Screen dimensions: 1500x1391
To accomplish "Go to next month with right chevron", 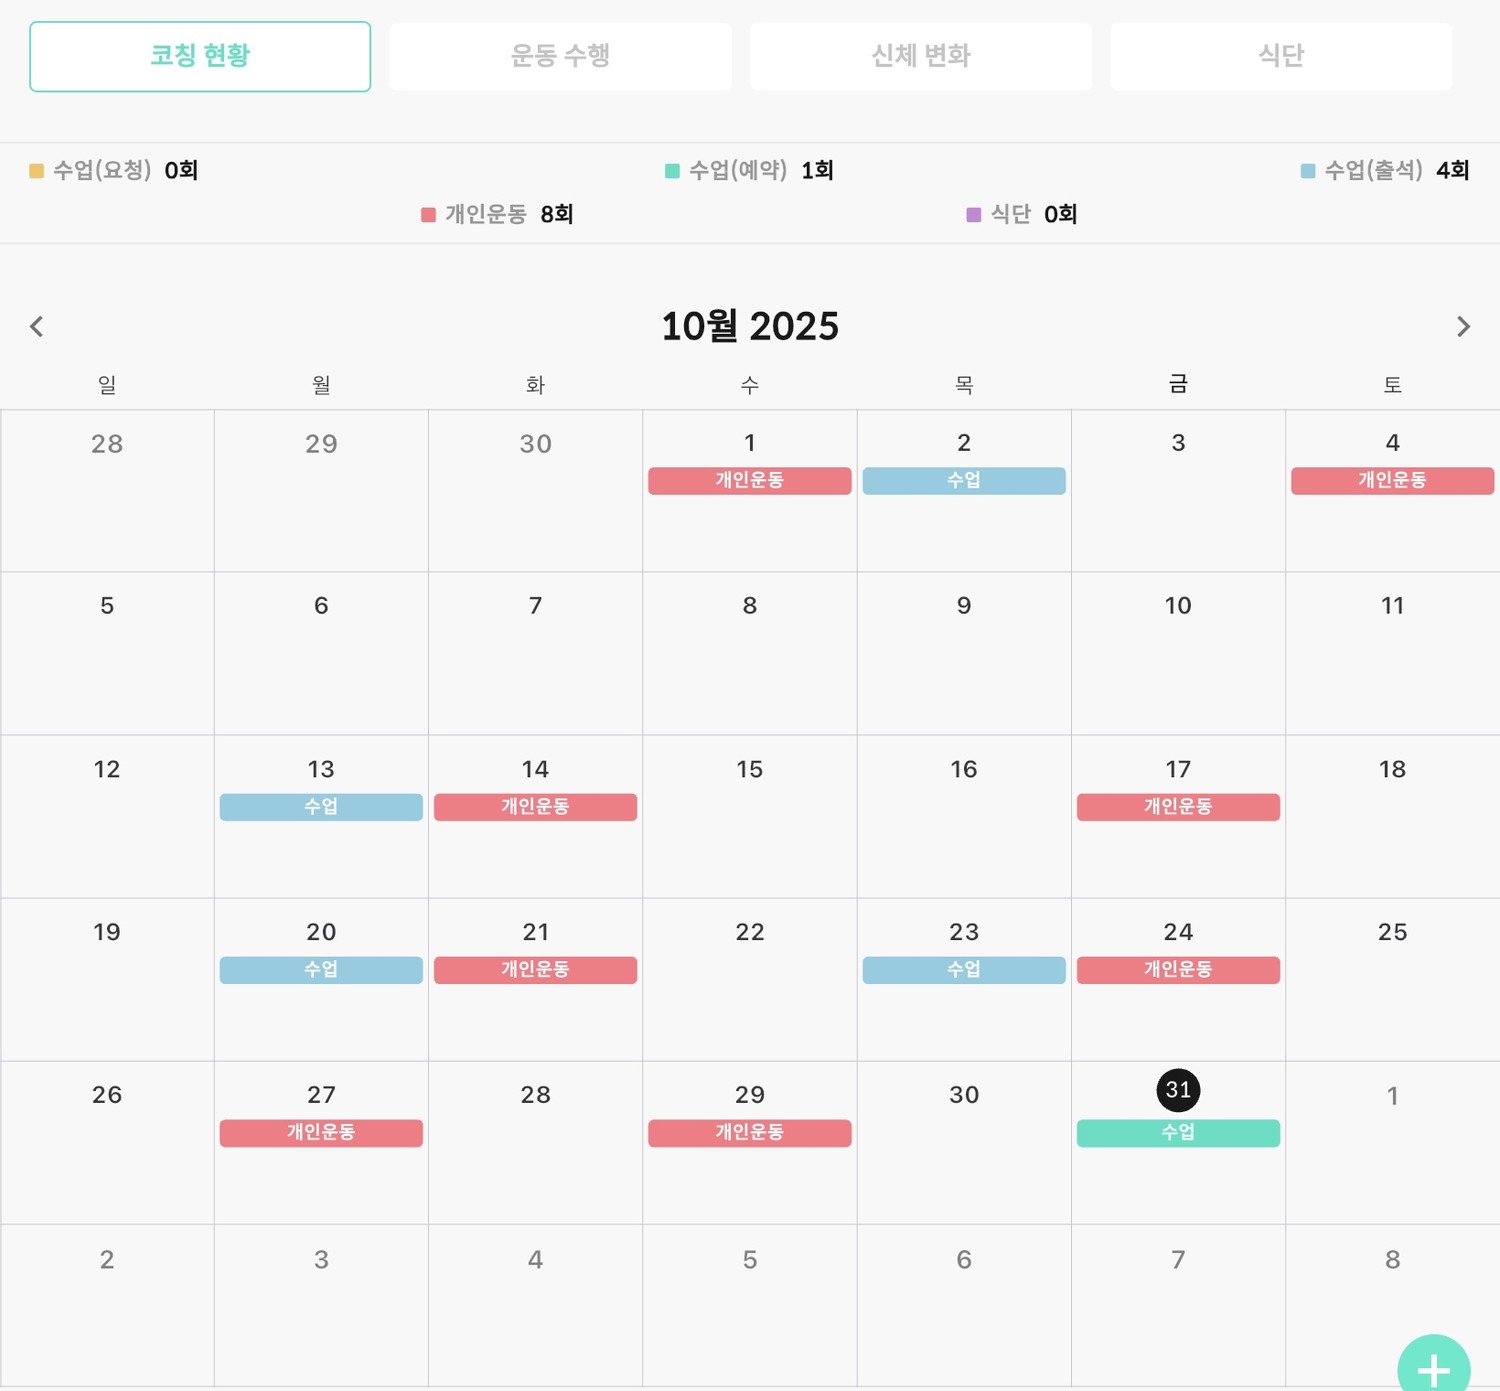I will (1463, 326).
